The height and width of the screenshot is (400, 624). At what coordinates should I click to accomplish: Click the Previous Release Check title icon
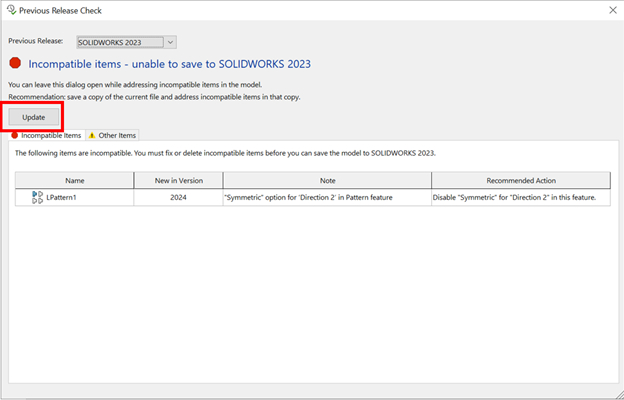[x=11, y=10]
